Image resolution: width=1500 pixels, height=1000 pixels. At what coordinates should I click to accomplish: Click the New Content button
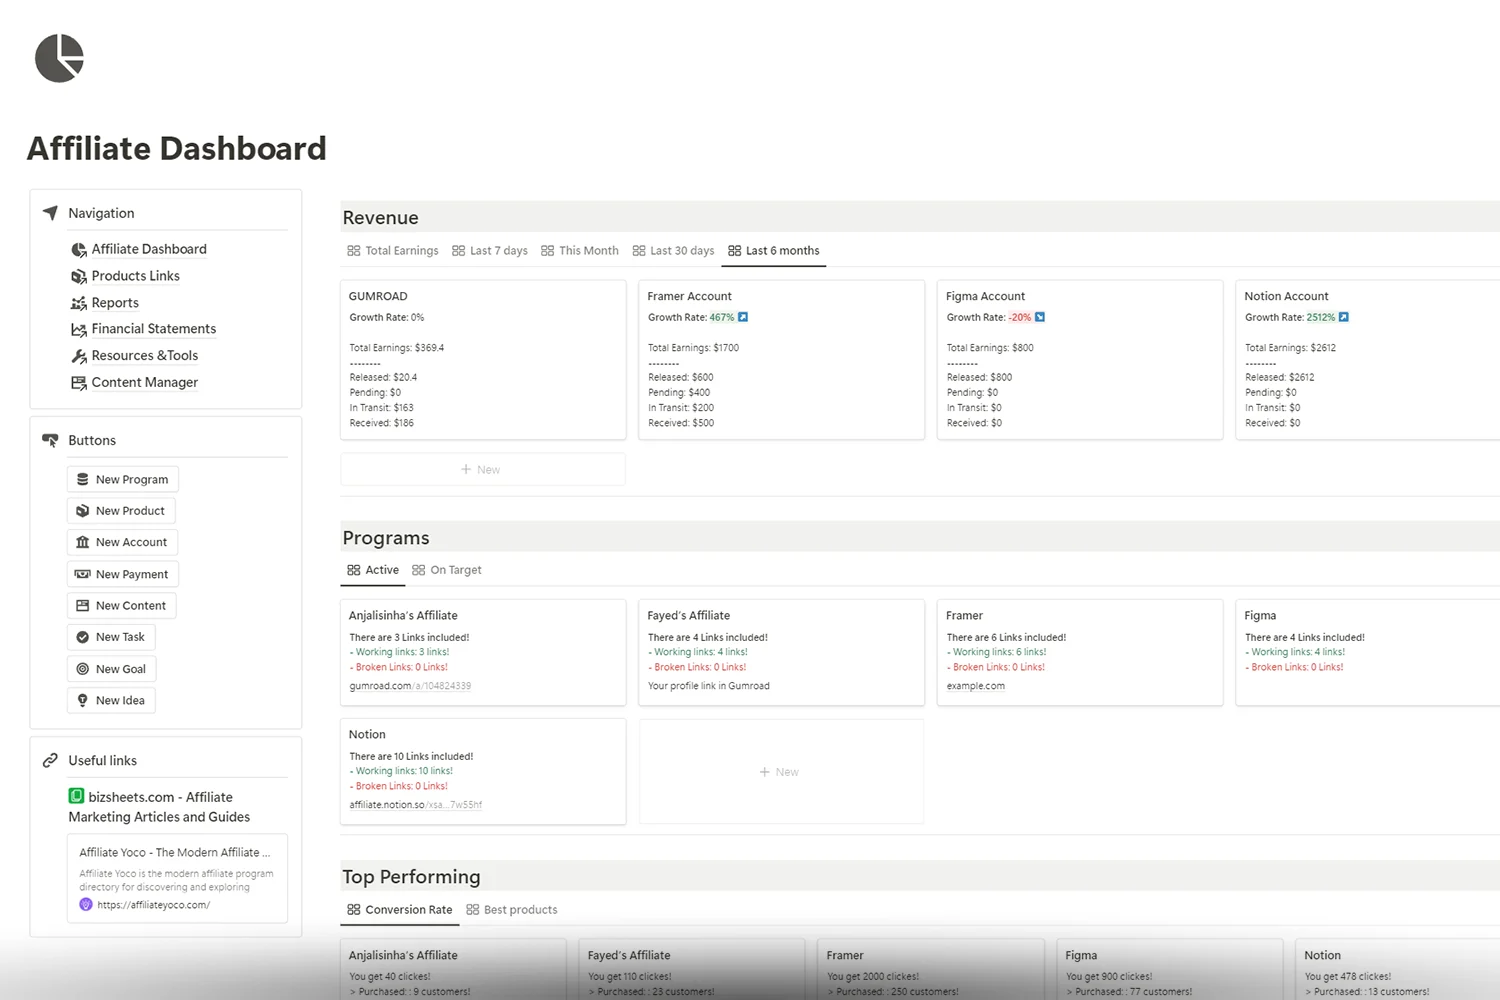[x=122, y=606]
